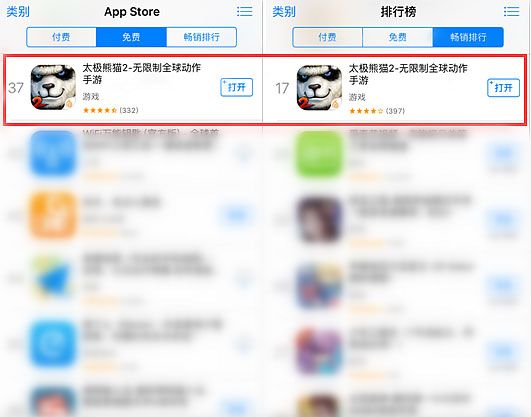Tap blurred orange app icon in left list
This screenshot has width=531, height=417.
pyautogui.click(x=53, y=215)
